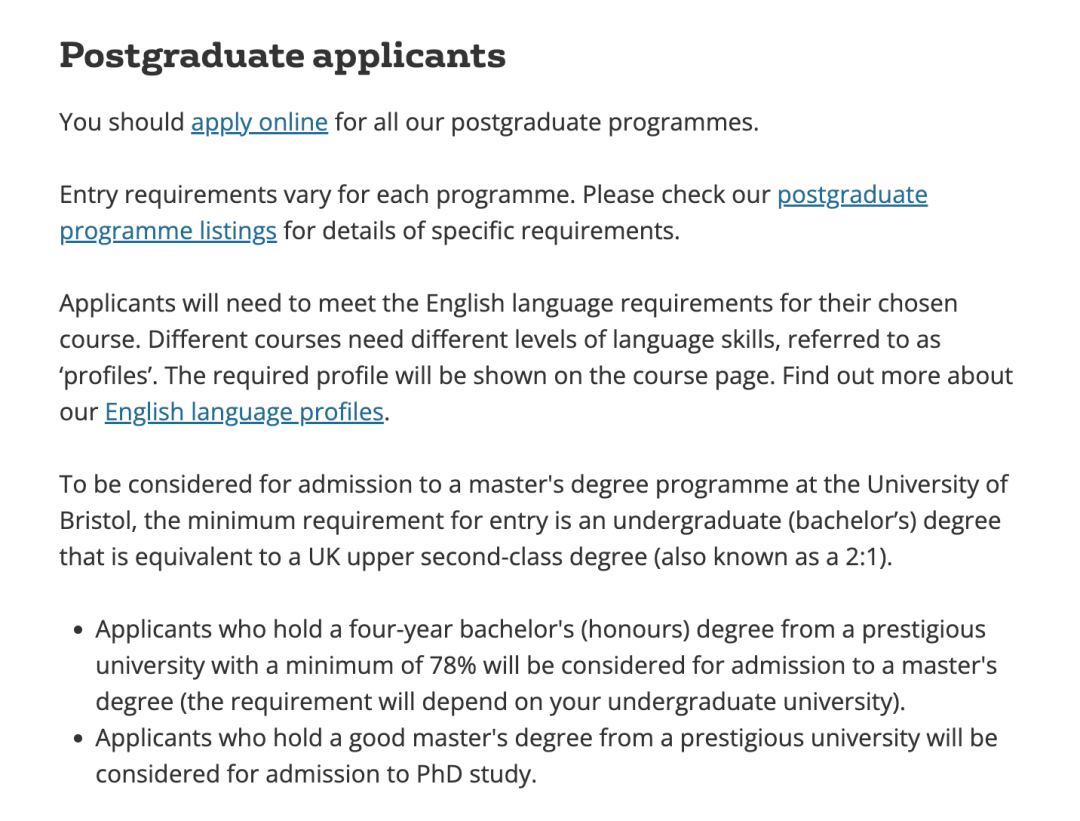Open the "English language profiles" link
Screen dimensions: 1080x821
tap(244, 412)
